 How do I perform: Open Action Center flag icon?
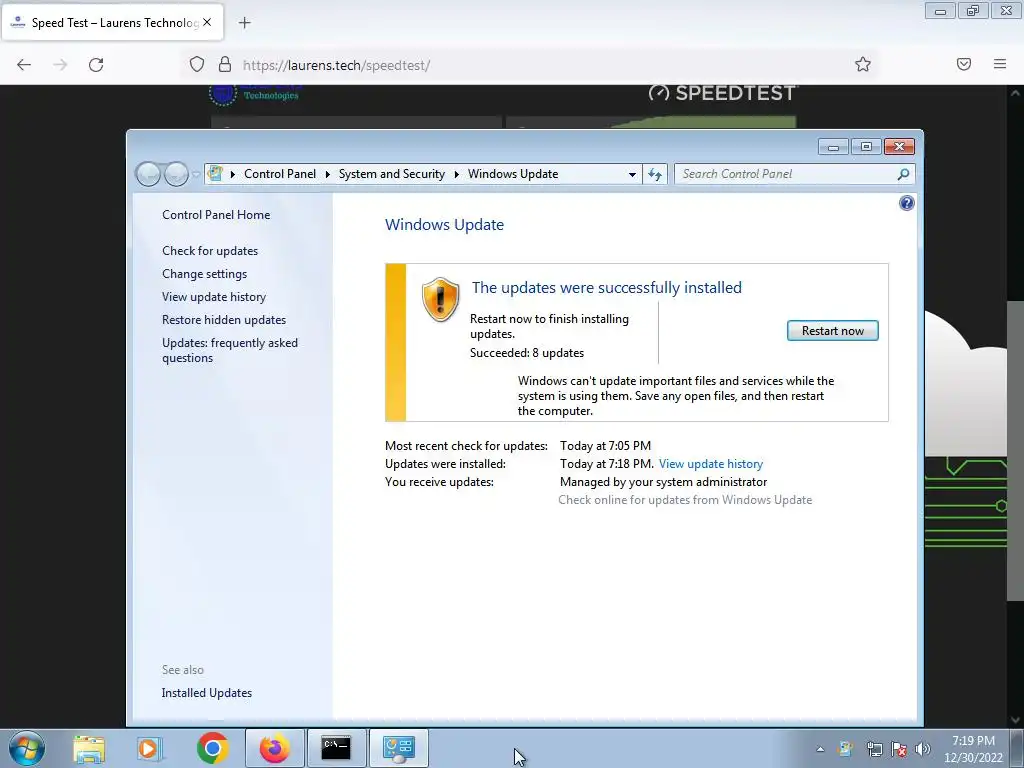[x=899, y=749]
